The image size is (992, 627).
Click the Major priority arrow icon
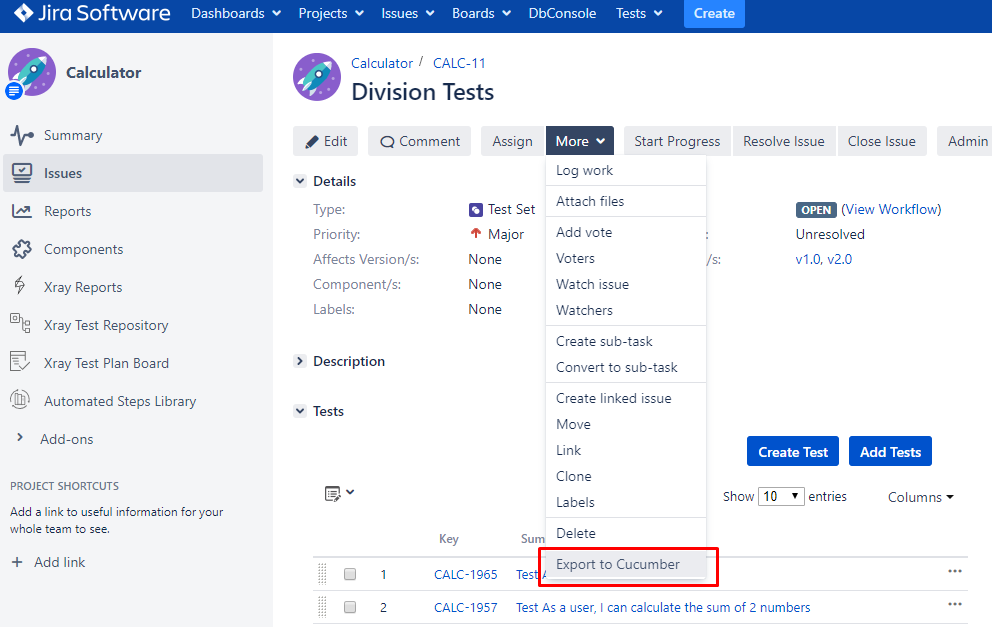click(476, 233)
